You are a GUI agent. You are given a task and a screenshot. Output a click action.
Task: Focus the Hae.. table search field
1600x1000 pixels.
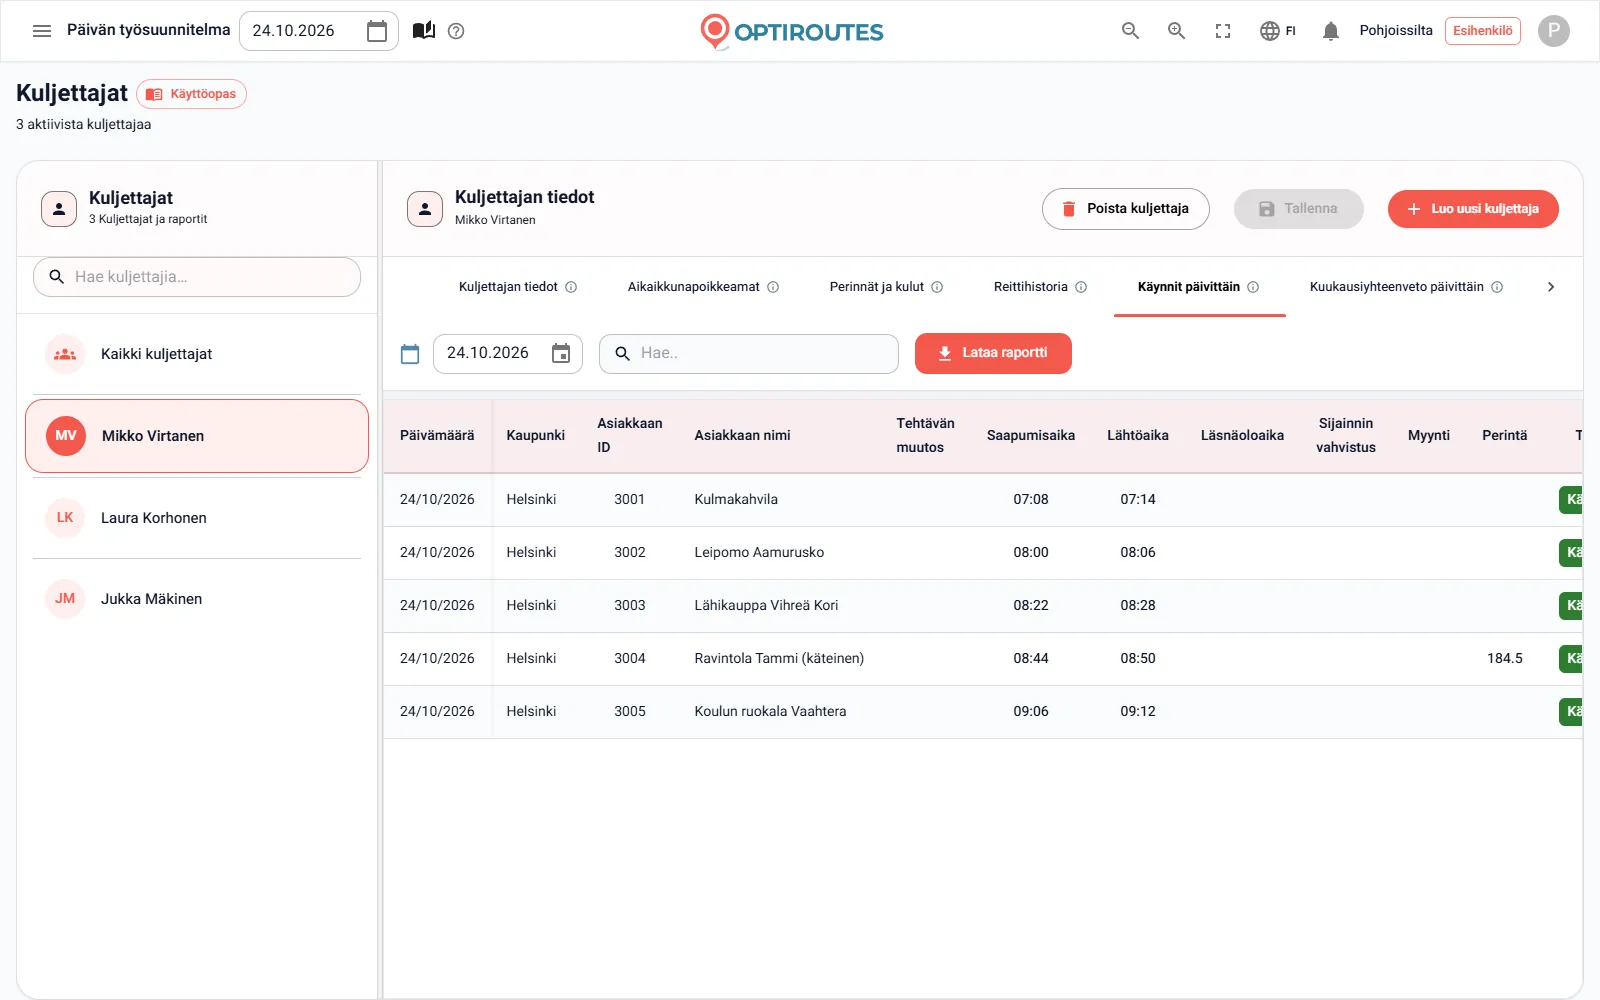point(749,353)
